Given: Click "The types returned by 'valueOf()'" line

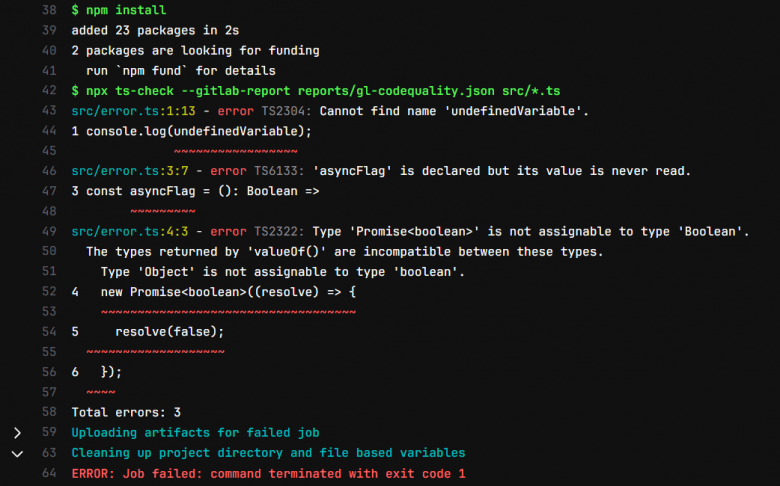Looking at the screenshot, I should (344, 252).
